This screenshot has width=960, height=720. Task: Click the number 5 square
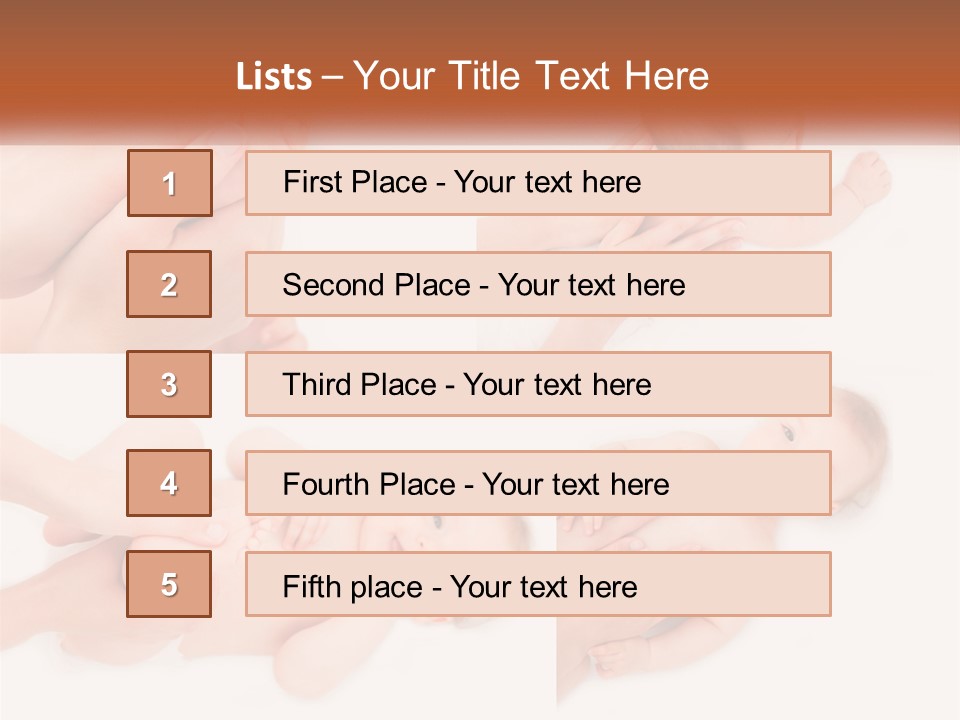(169, 584)
